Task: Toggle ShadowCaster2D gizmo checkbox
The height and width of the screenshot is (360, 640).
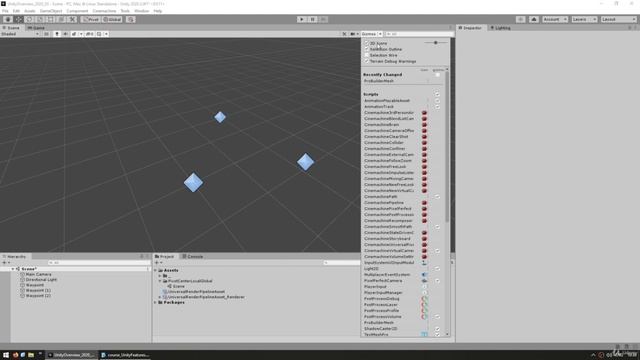Action: pyautogui.click(x=437, y=329)
